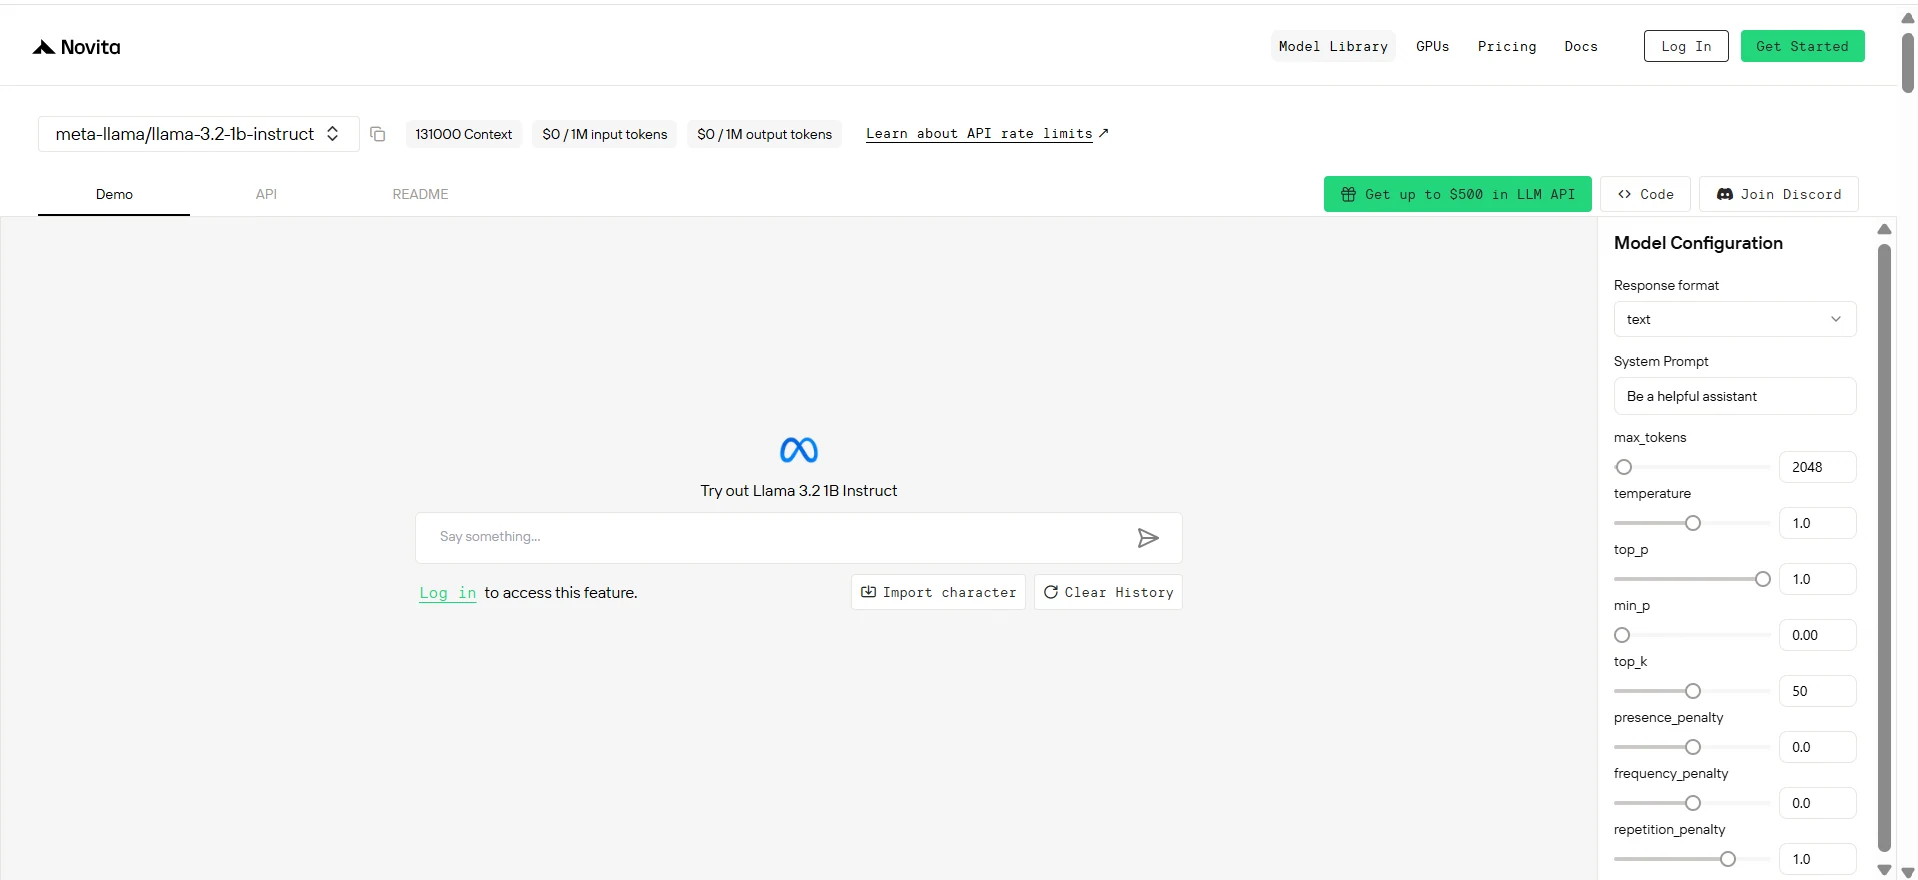
Task: Click the top_p value field
Action: (1817, 579)
